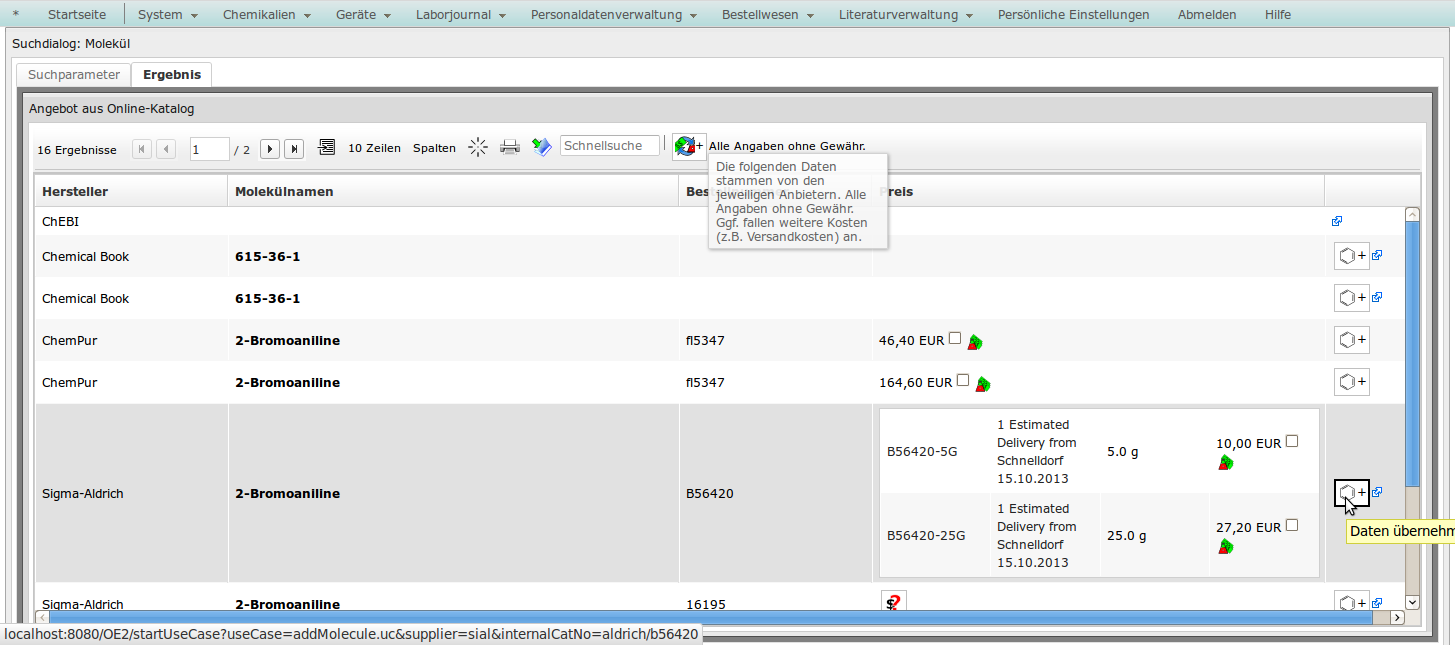Go to Startseite

click(77, 15)
